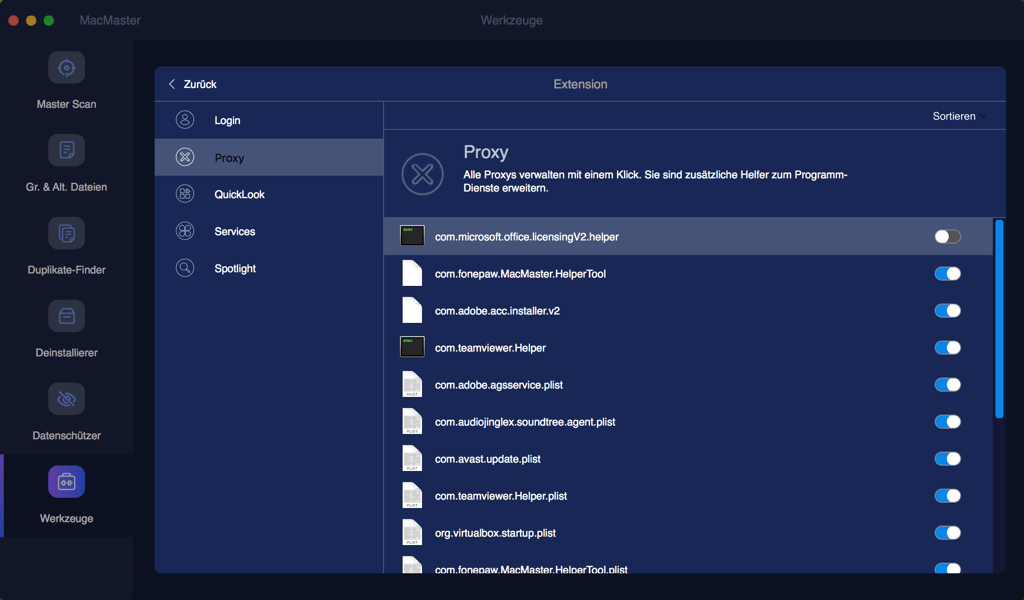Open the Sortieren dropdown
Image resolution: width=1024 pixels, height=600 pixels.
[x=959, y=116]
